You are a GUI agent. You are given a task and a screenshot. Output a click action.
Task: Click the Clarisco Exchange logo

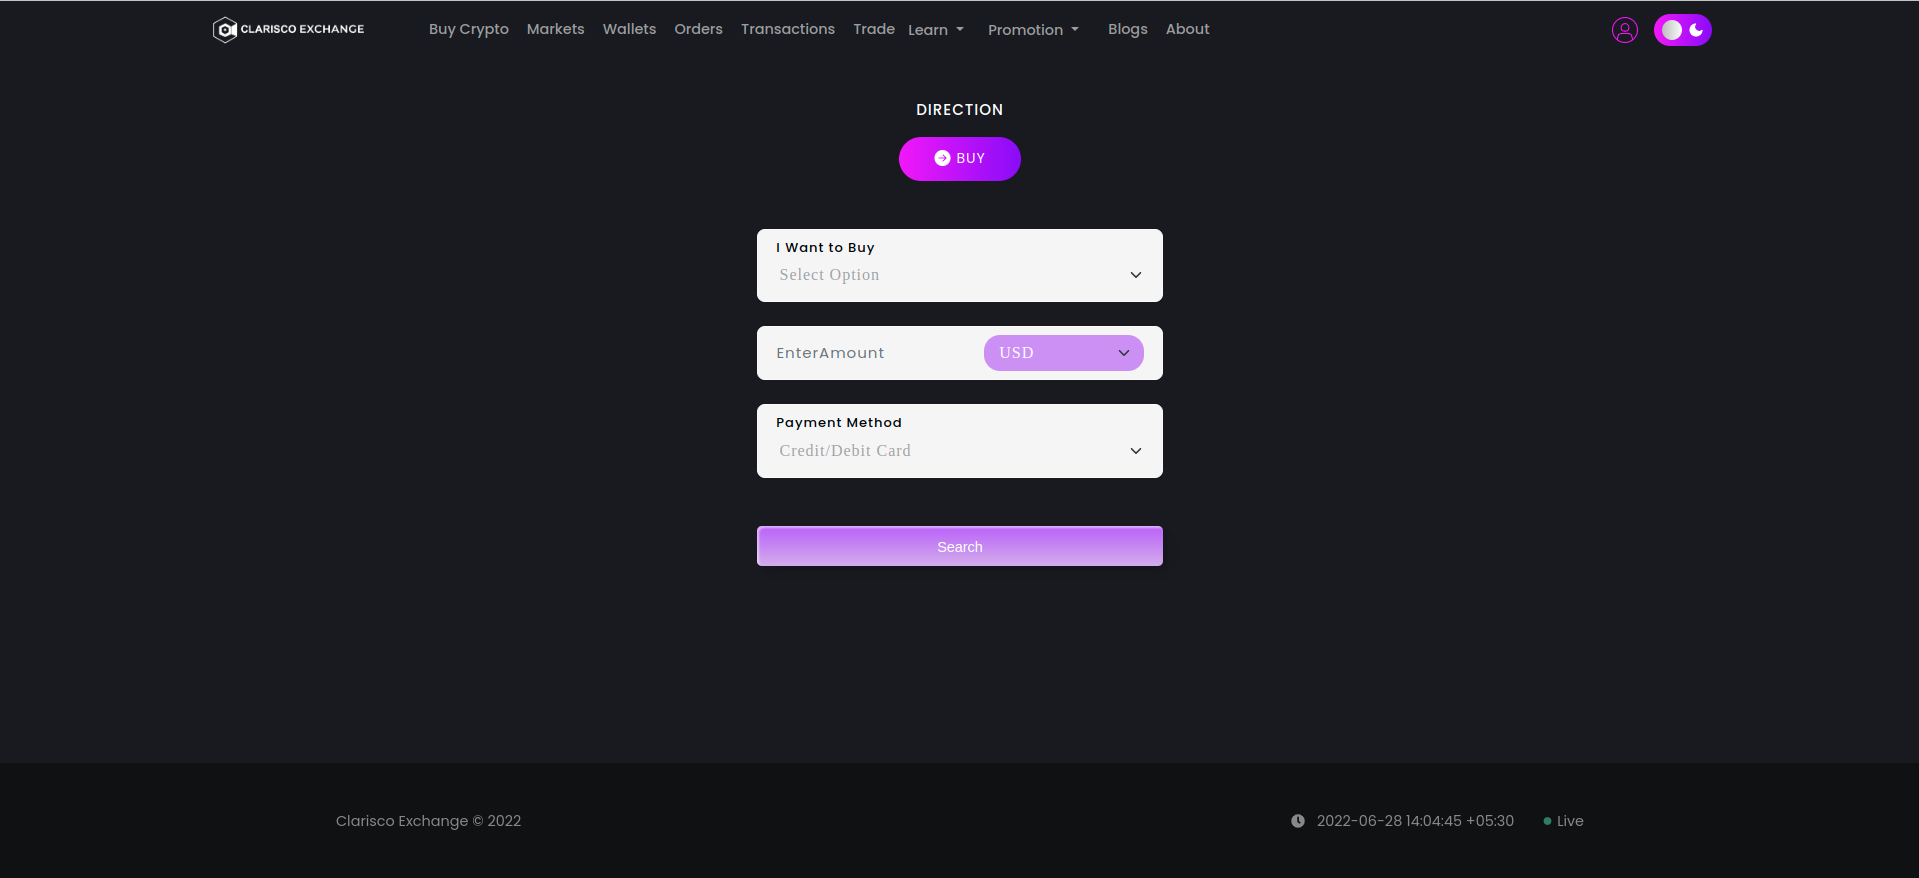coord(289,30)
